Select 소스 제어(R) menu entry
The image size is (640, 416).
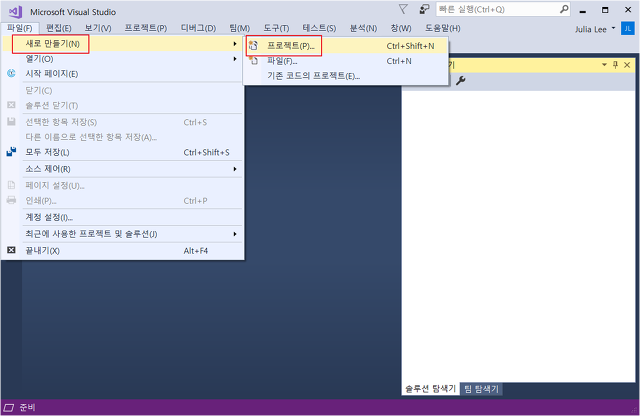[122, 169]
